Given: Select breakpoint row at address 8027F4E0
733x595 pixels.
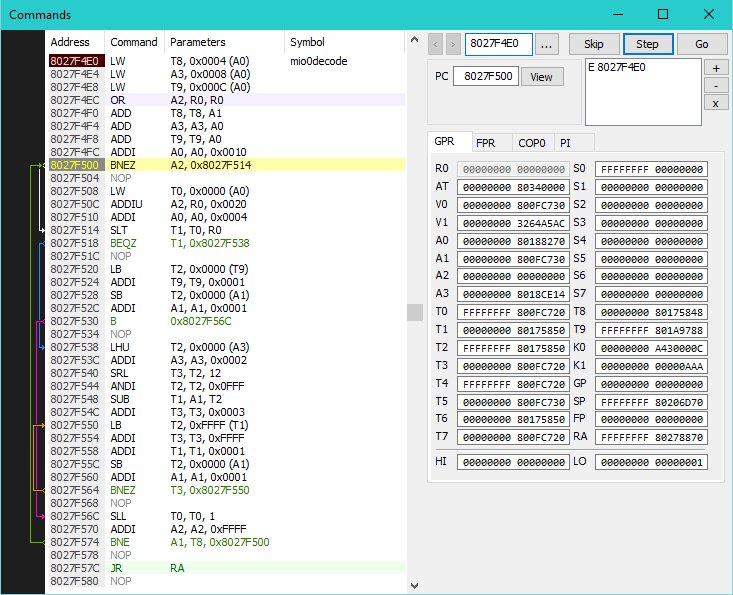Looking at the screenshot, I should [x=227, y=61].
